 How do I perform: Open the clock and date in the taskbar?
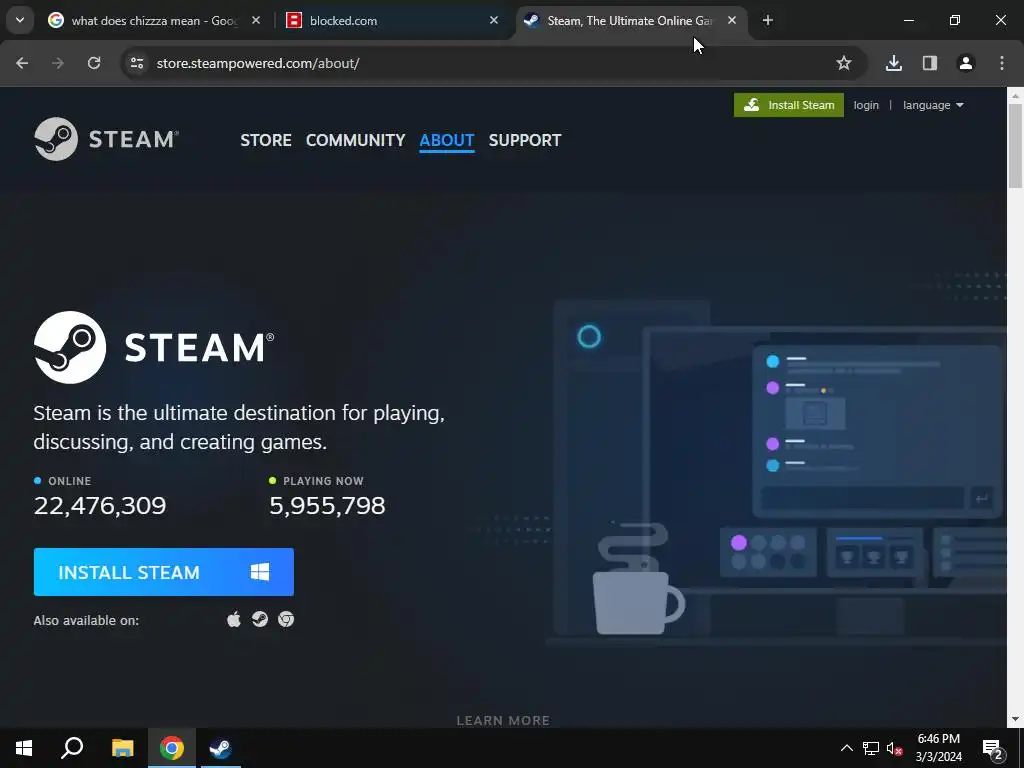point(938,748)
